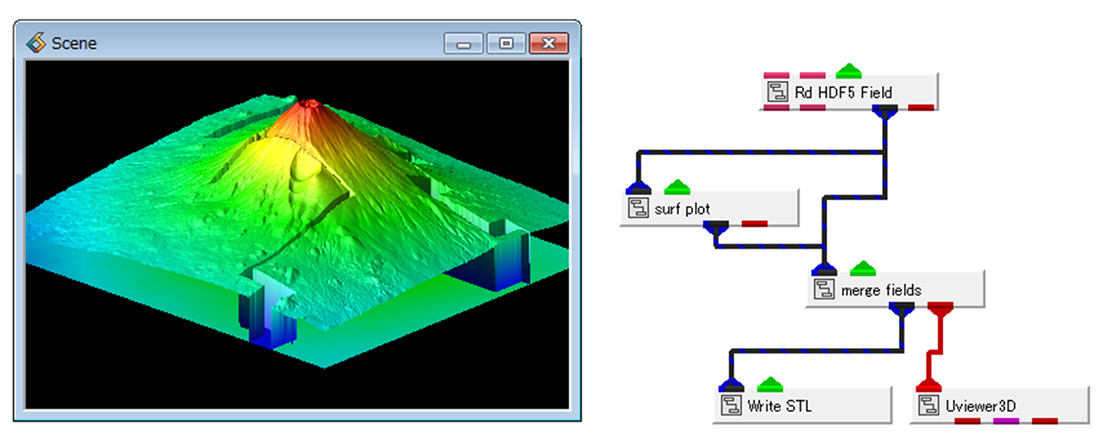Click the Rd HDF5 Field module icon
The width and height of the screenshot is (1100, 446).
pyautogui.click(x=777, y=92)
